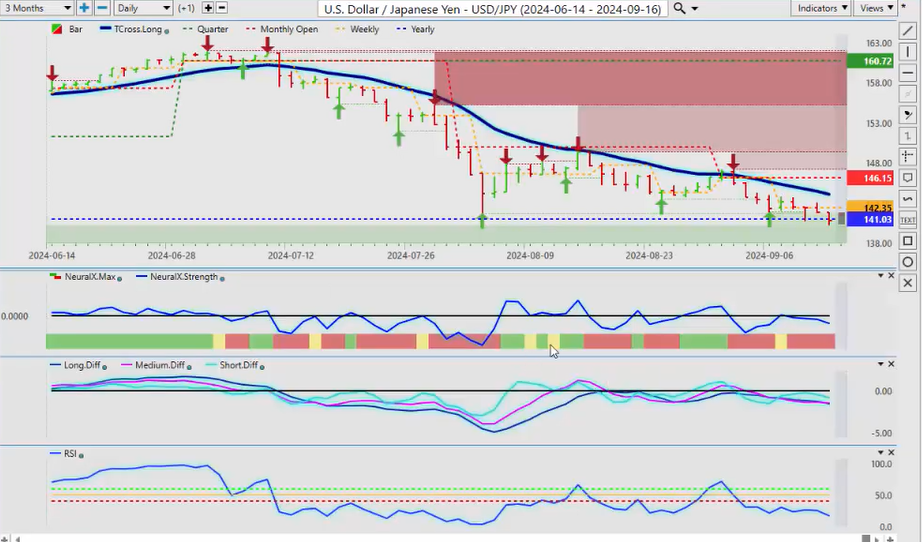The image size is (922, 542).
Task: Click the Monthly Open legend label
Action: tap(289, 29)
